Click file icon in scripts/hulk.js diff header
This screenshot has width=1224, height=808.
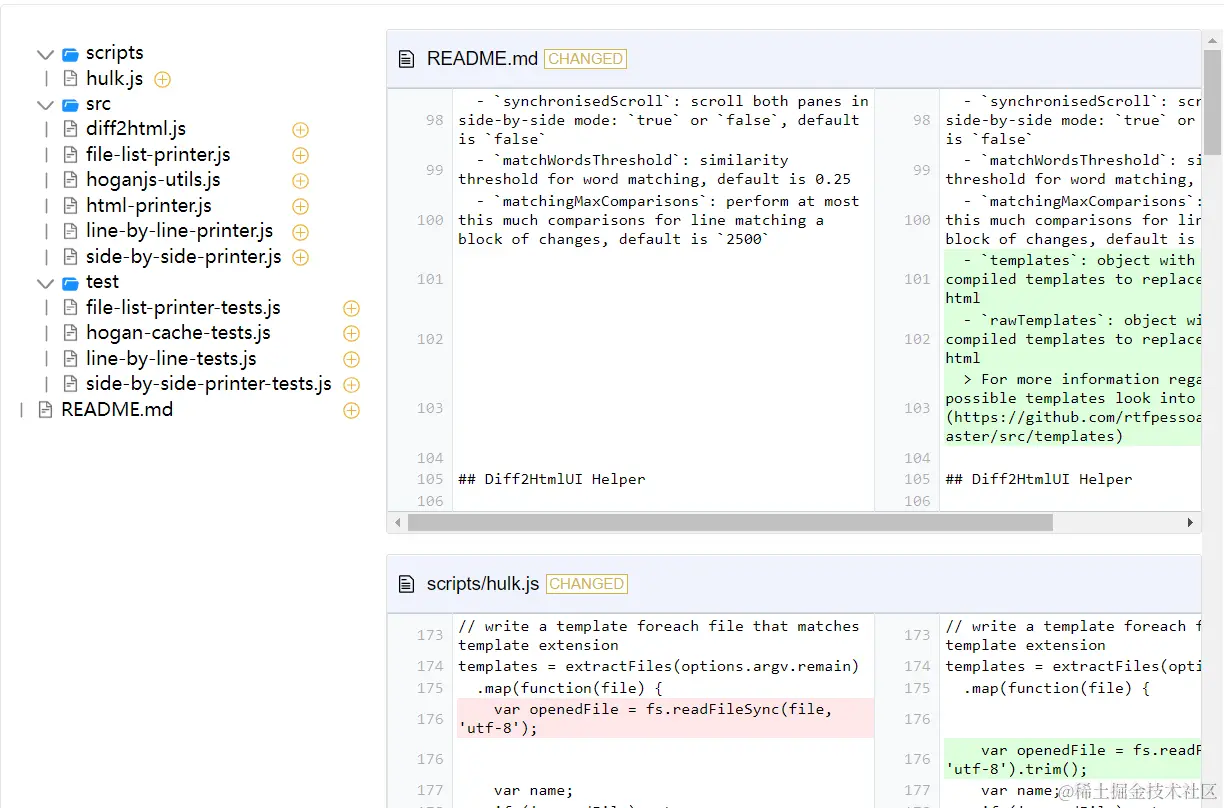[x=406, y=584]
